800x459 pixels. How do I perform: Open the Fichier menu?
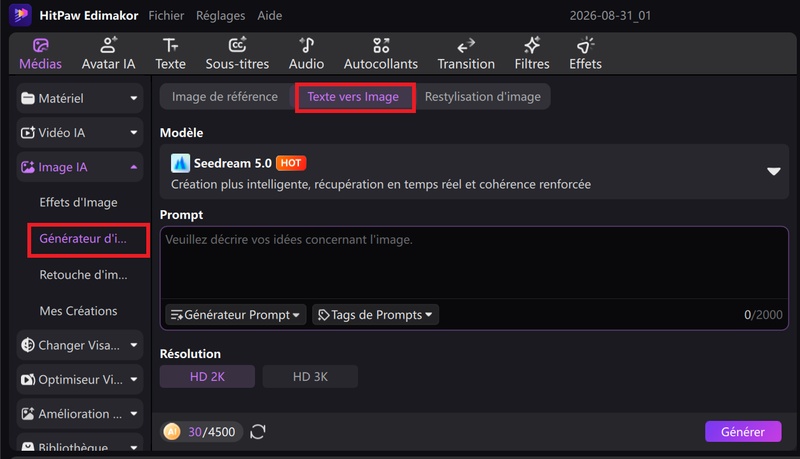[x=166, y=16]
